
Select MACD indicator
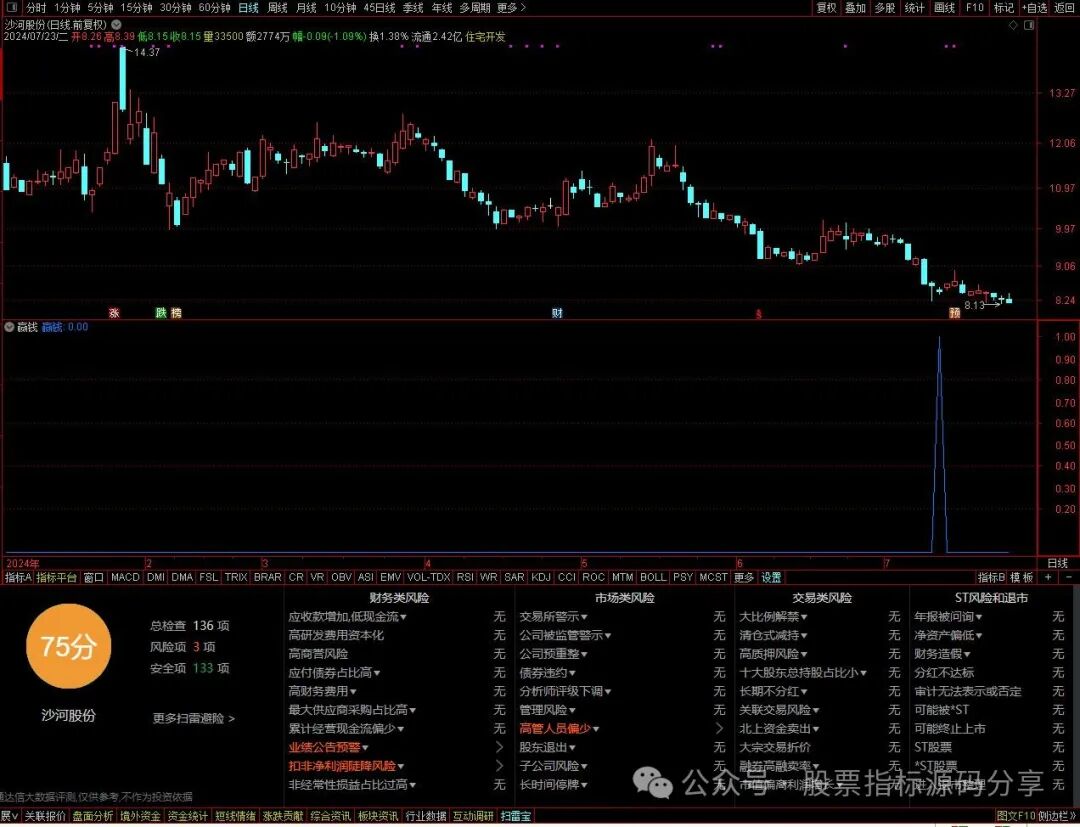125,577
